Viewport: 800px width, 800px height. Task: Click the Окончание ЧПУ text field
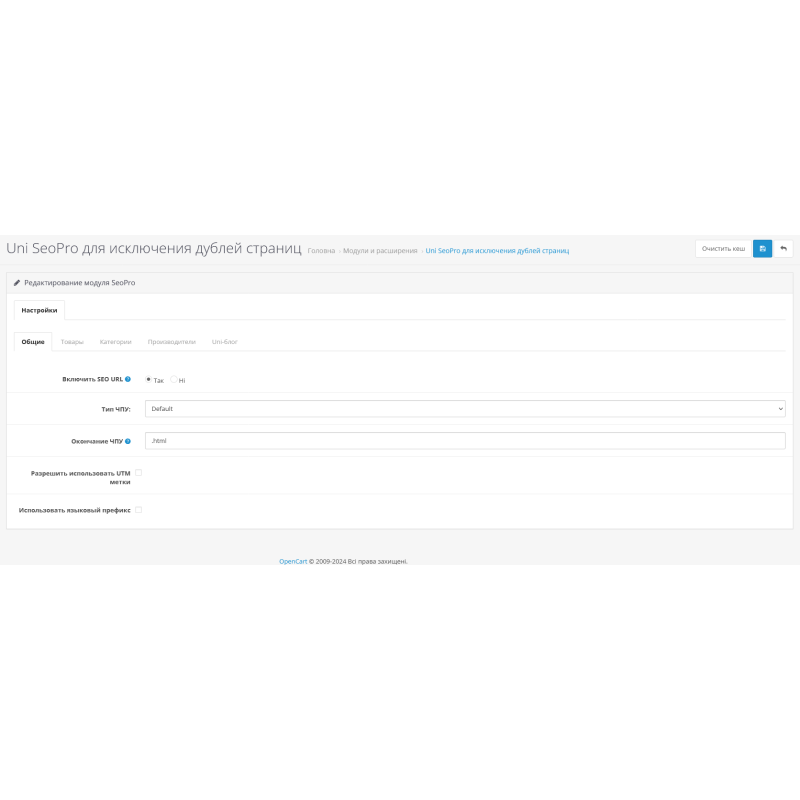pos(465,441)
